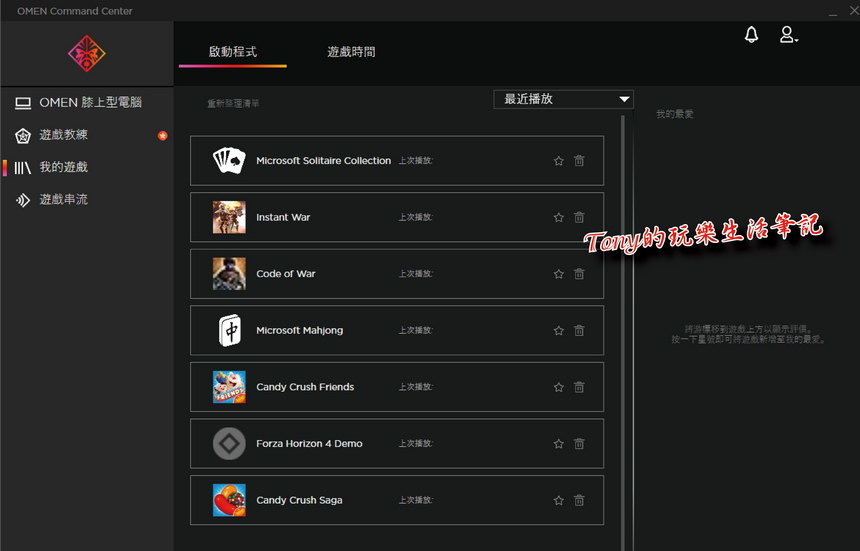This screenshot has width=860, height=551.
Task: Click the OMEN diamond logo
Action: [x=87, y=54]
